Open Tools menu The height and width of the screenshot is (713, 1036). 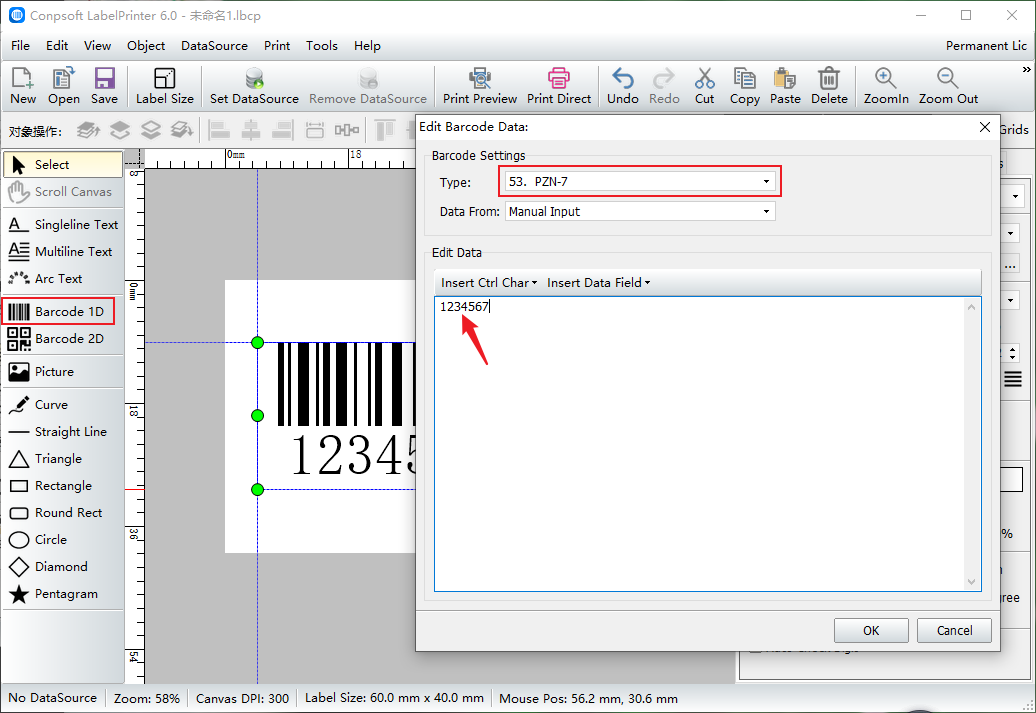point(322,46)
